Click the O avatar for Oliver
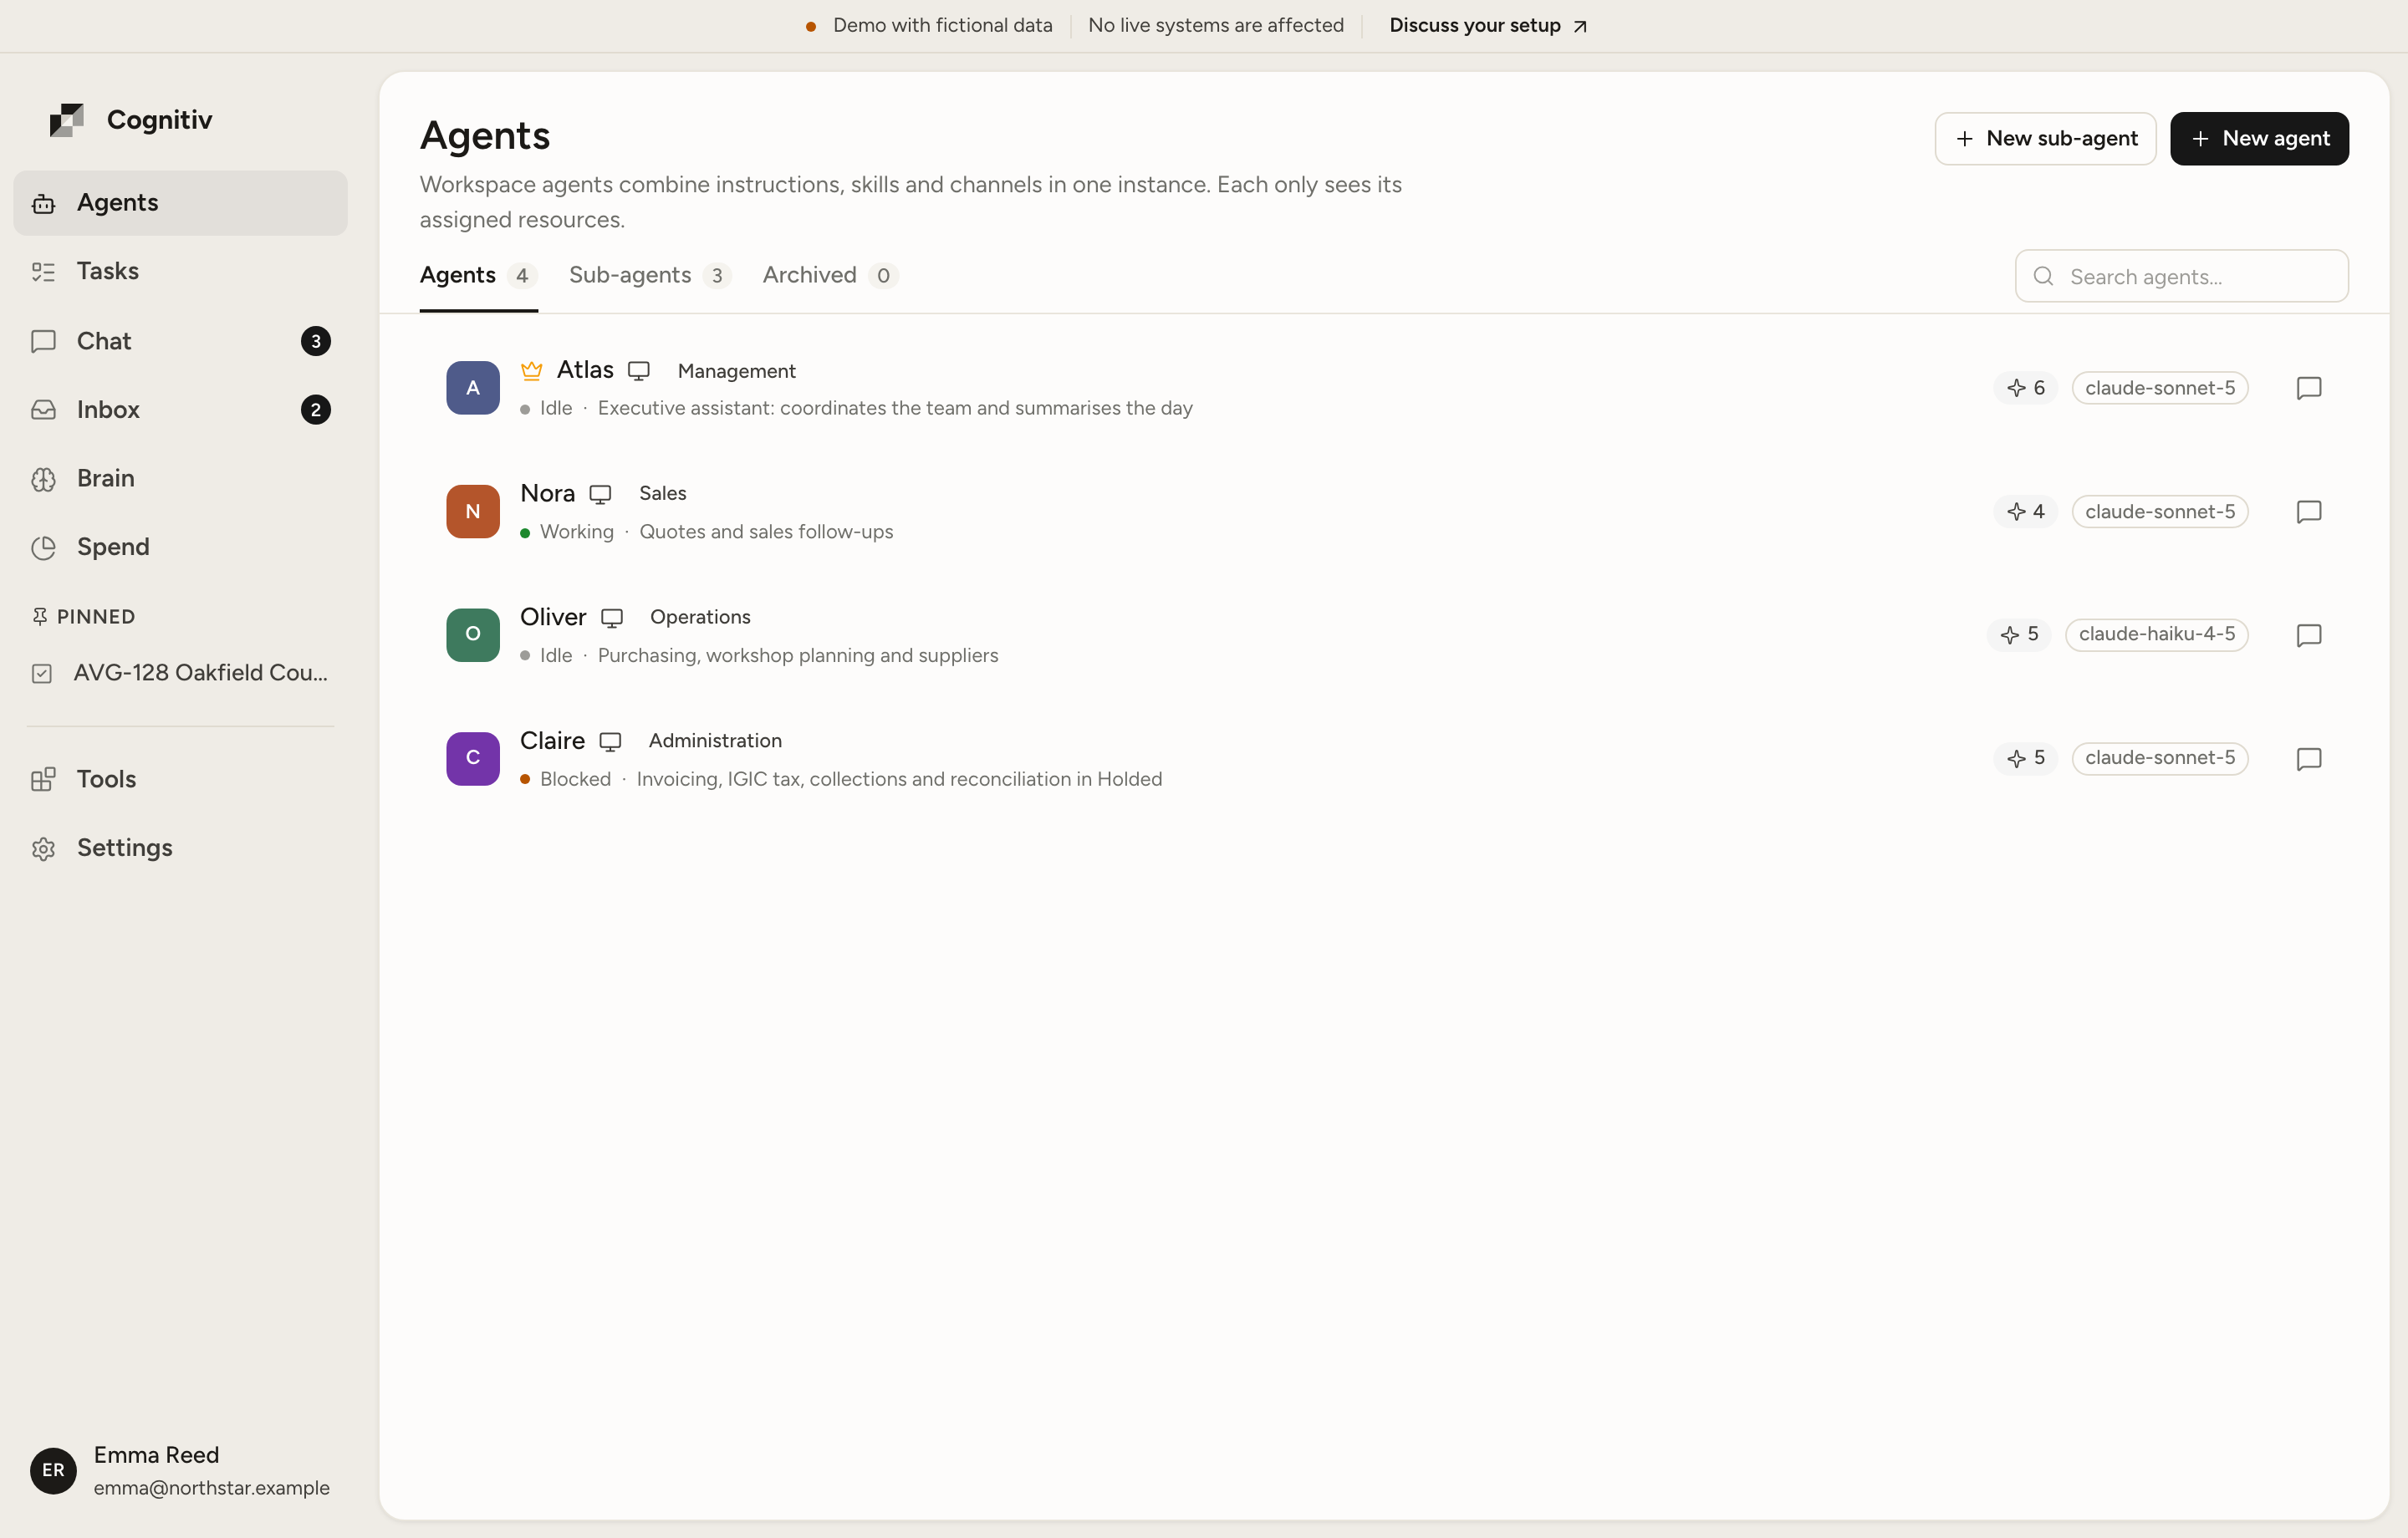The image size is (2408, 1538). point(473,635)
